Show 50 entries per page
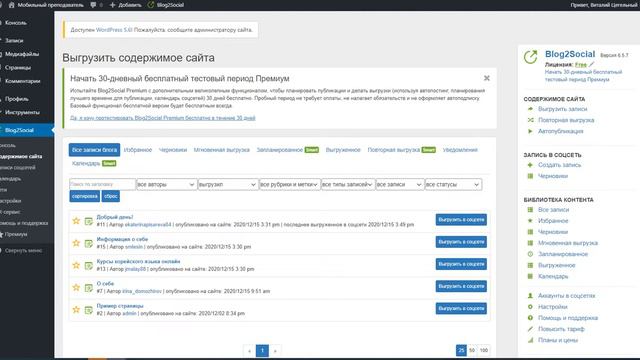The height and width of the screenshot is (360, 640). 472,350
